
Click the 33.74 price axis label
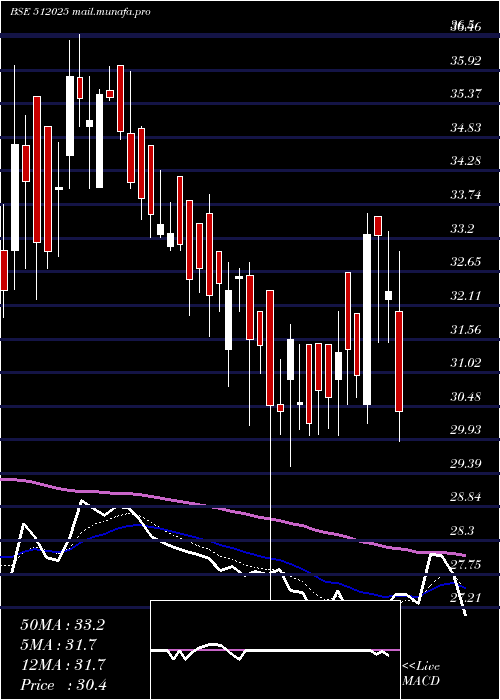pos(466,195)
